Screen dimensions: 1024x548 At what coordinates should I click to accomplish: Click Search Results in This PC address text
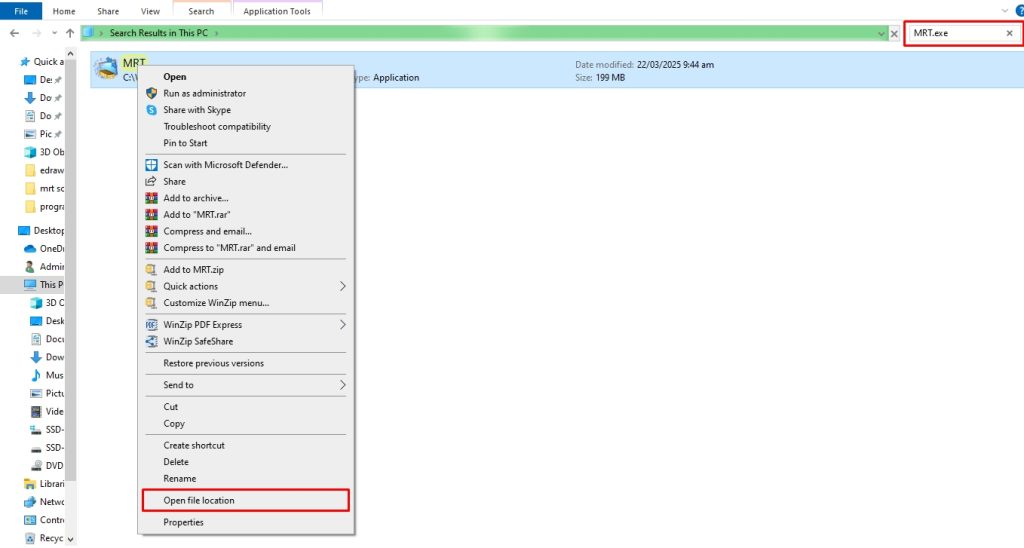point(159,33)
